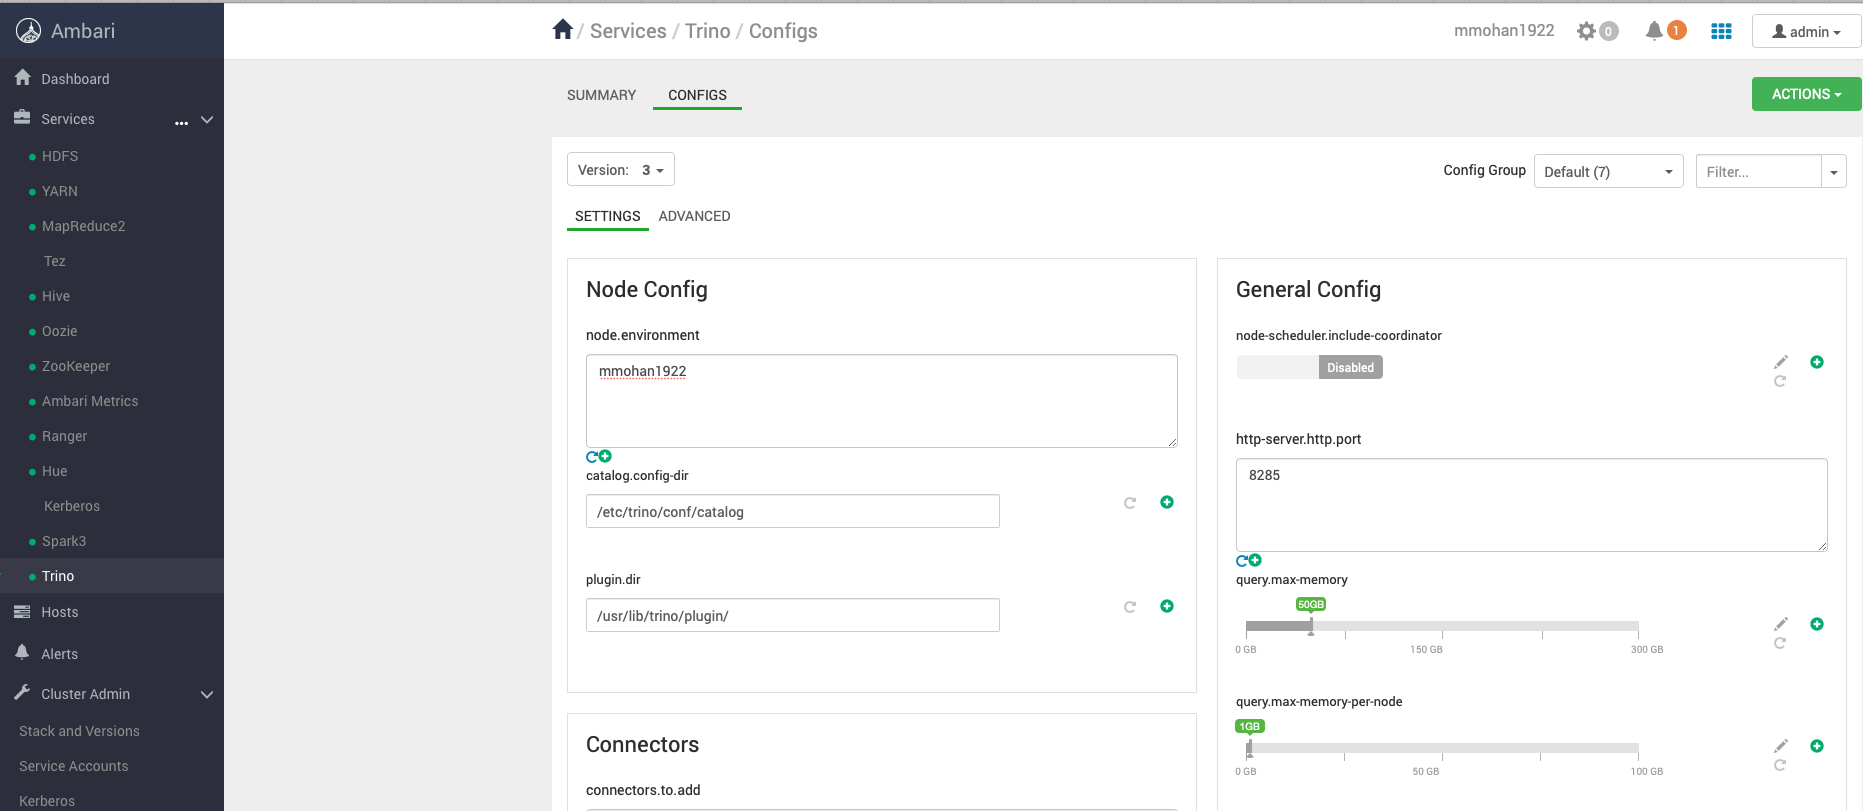1863x811 pixels.
Task: Open the MapReduce2 service
Action: (x=84, y=226)
